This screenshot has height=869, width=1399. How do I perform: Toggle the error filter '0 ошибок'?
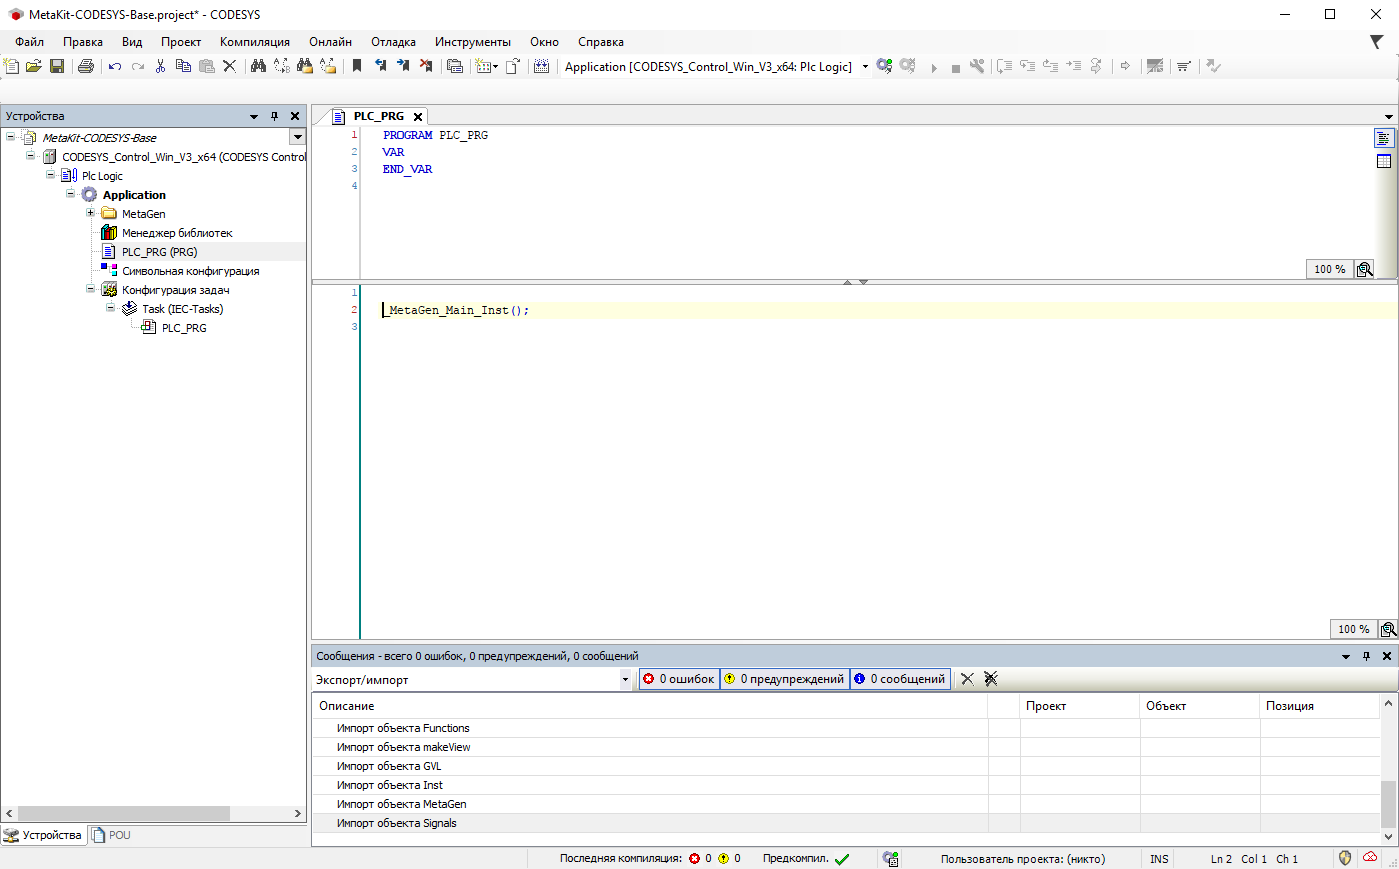(x=679, y=679)
